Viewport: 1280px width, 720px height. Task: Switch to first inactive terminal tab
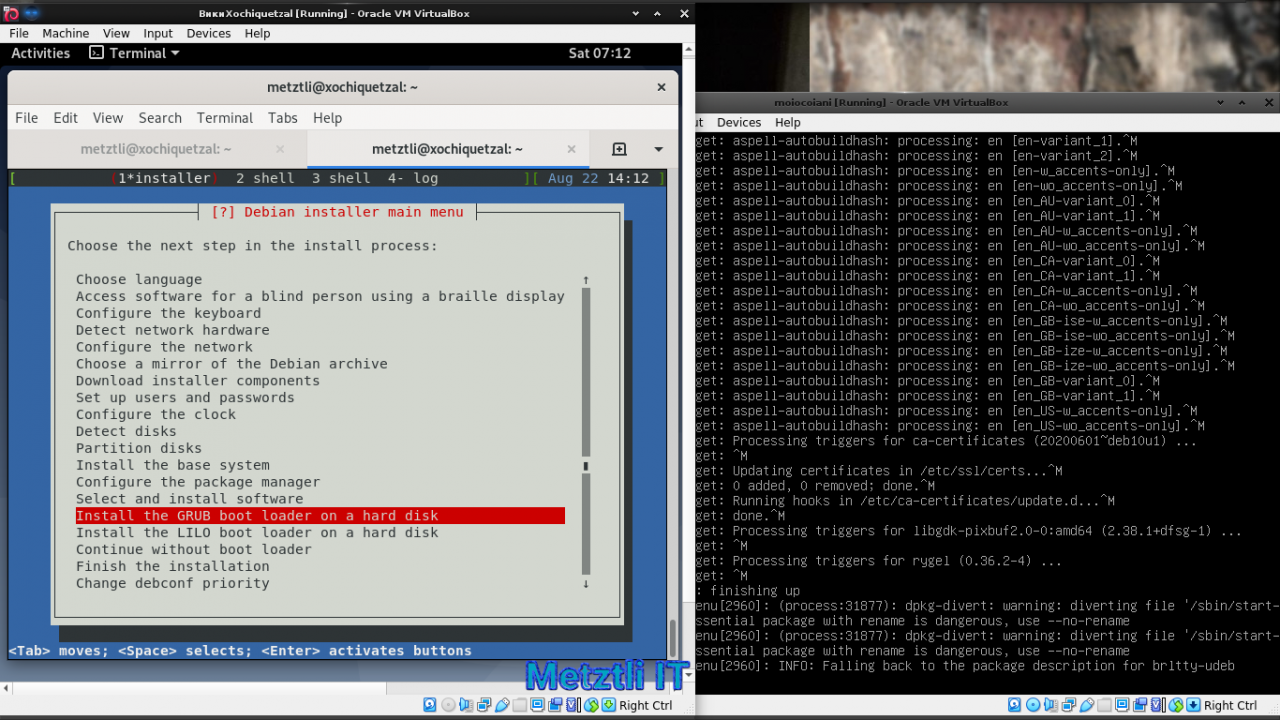click(157, 149)
